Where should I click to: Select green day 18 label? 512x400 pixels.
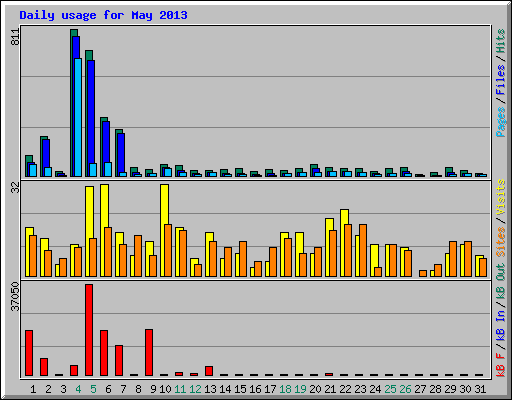tap(285, 389)
